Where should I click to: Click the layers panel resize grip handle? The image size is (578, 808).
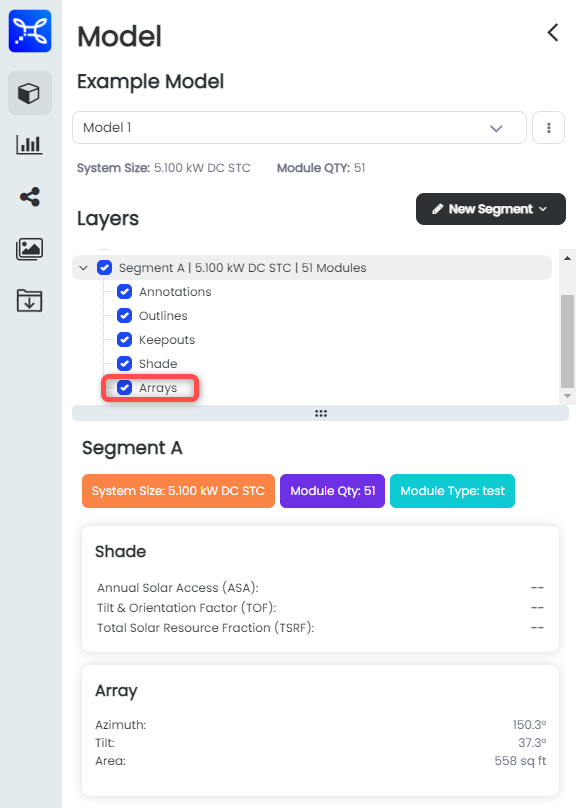tap(320, 413)
